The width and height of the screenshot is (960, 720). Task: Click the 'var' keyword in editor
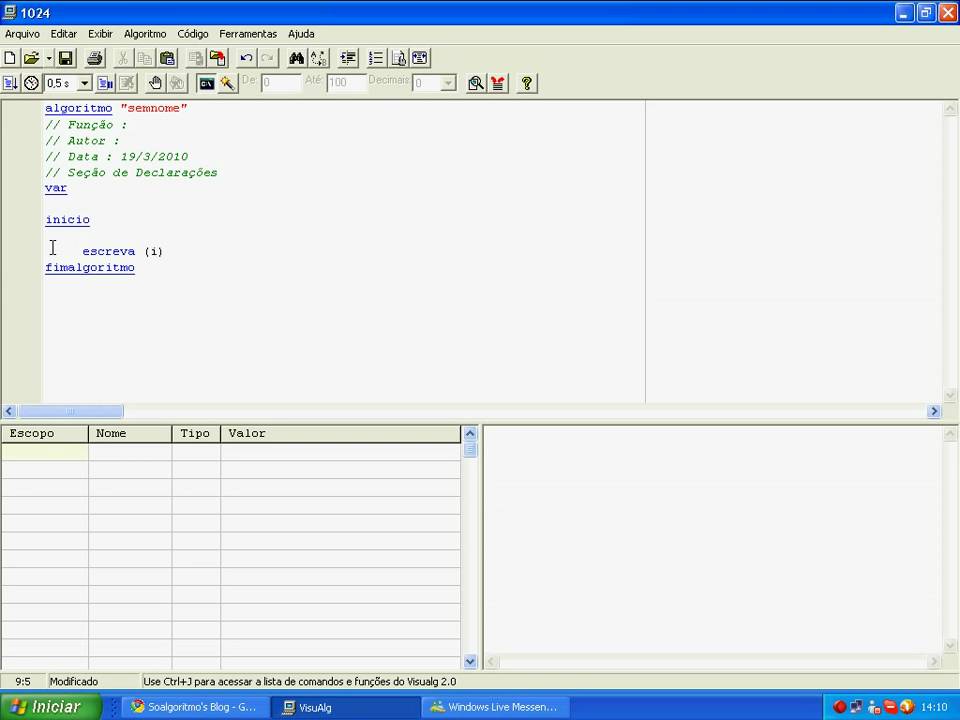(56, 188)
